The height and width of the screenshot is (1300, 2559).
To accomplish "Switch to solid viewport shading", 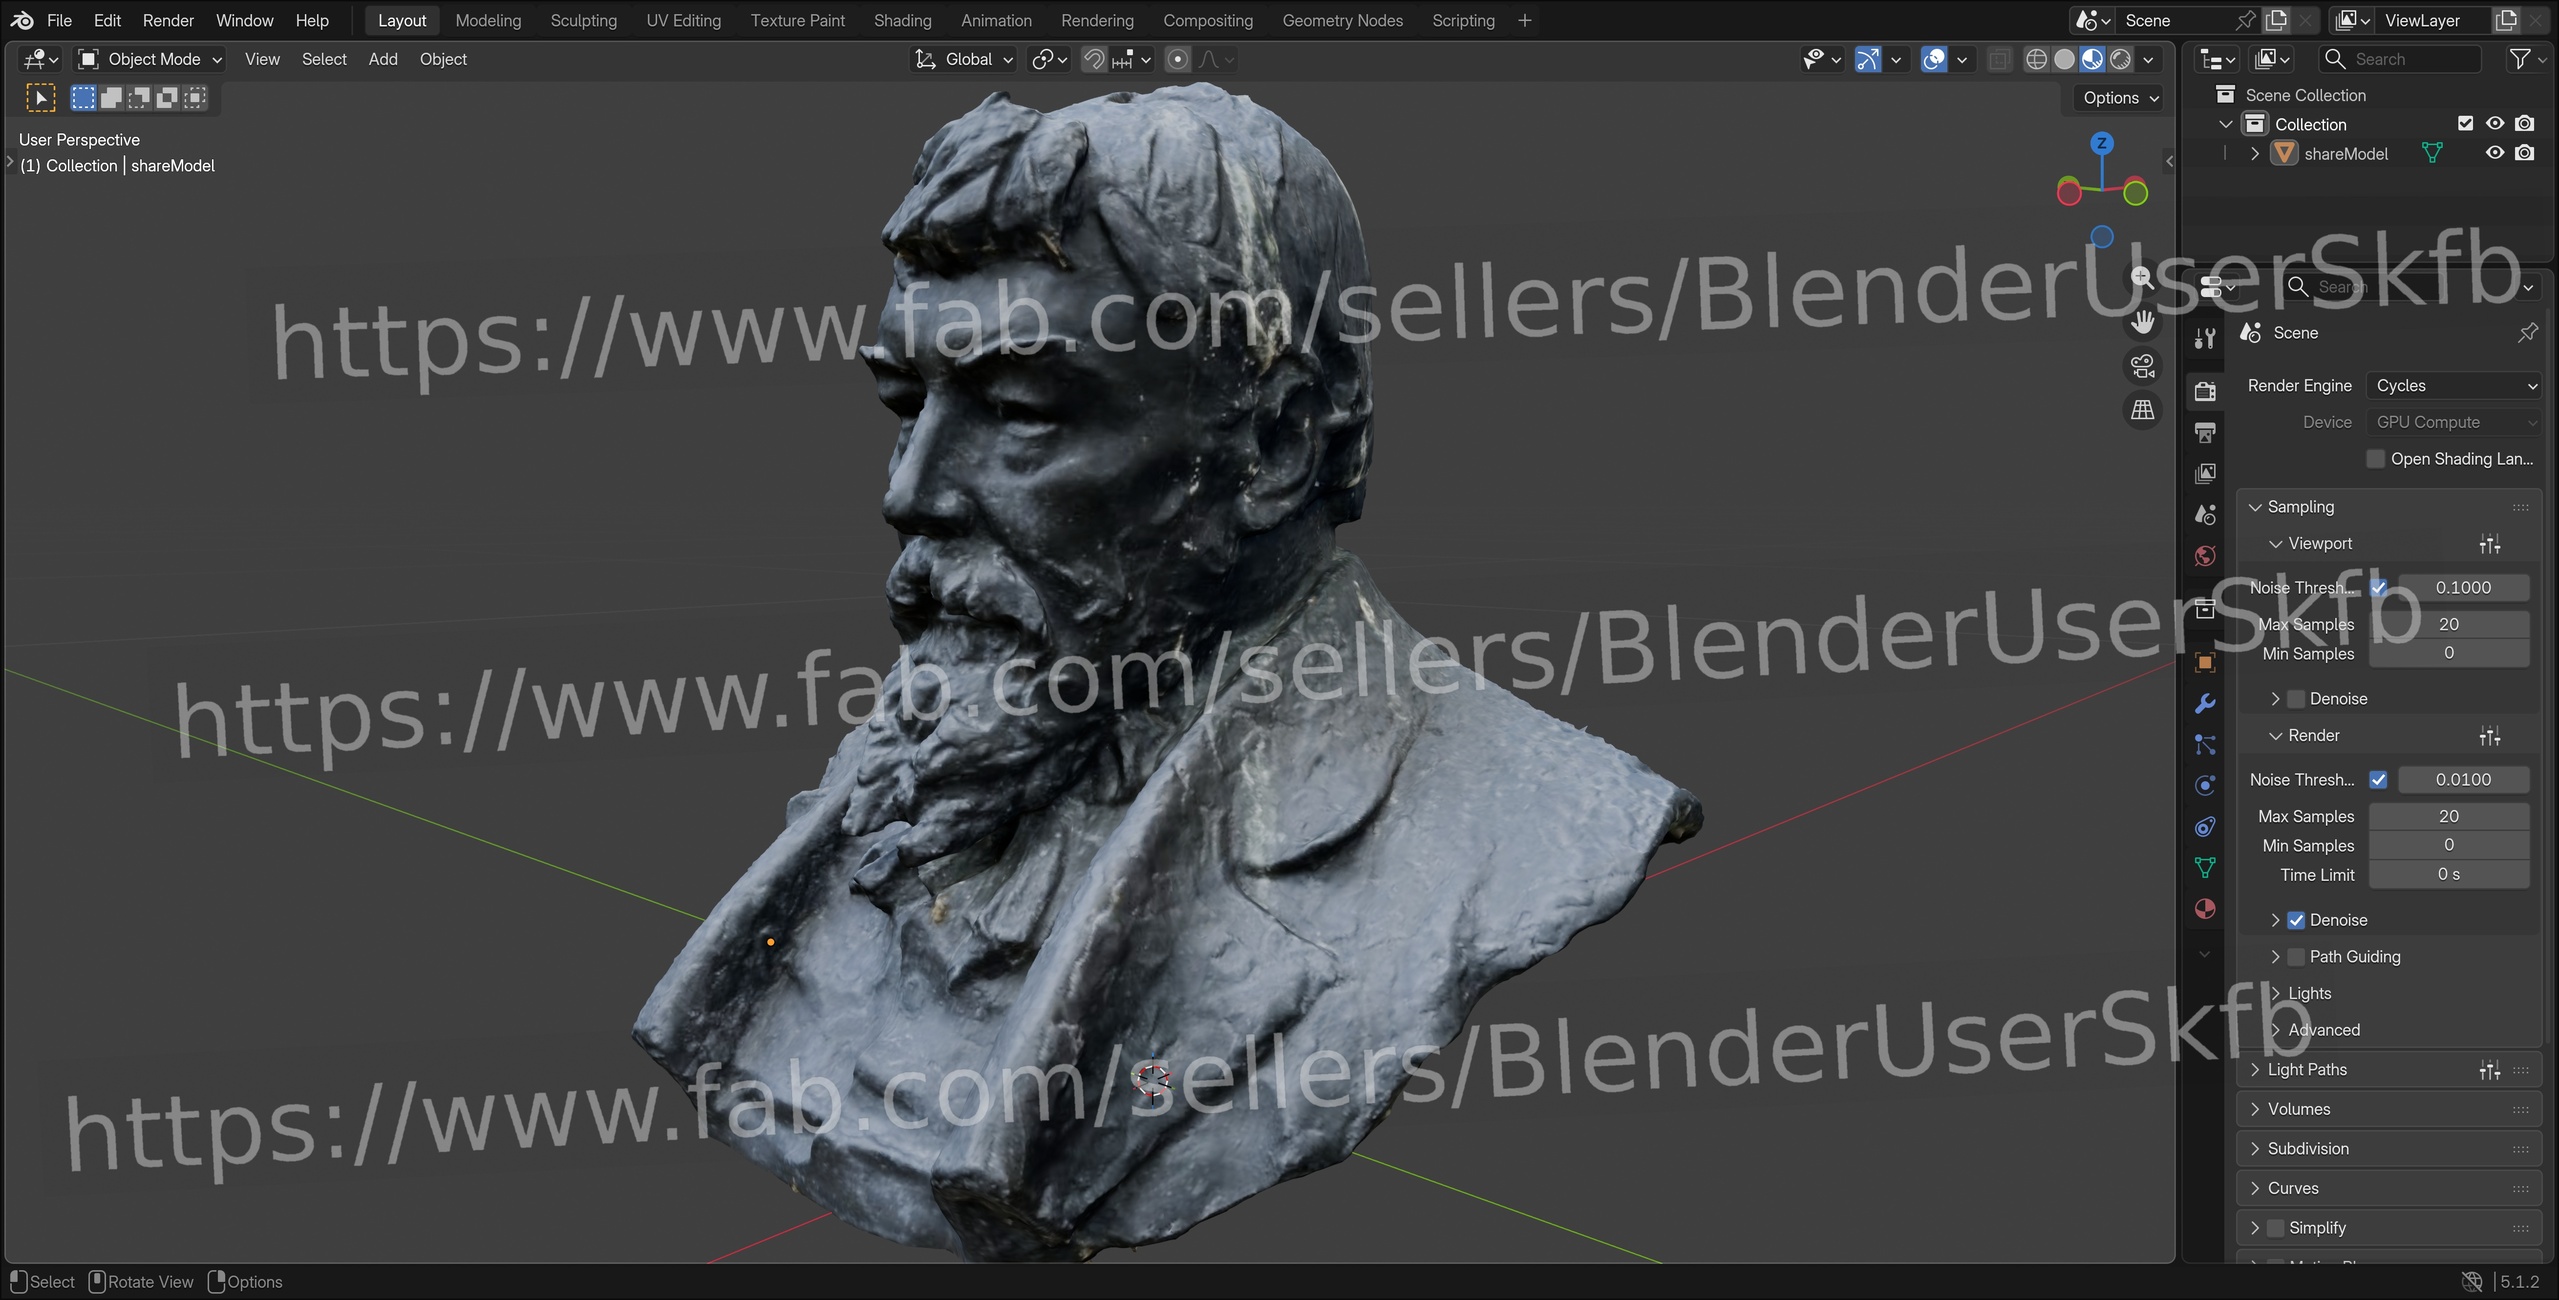I will (2064, 59).
